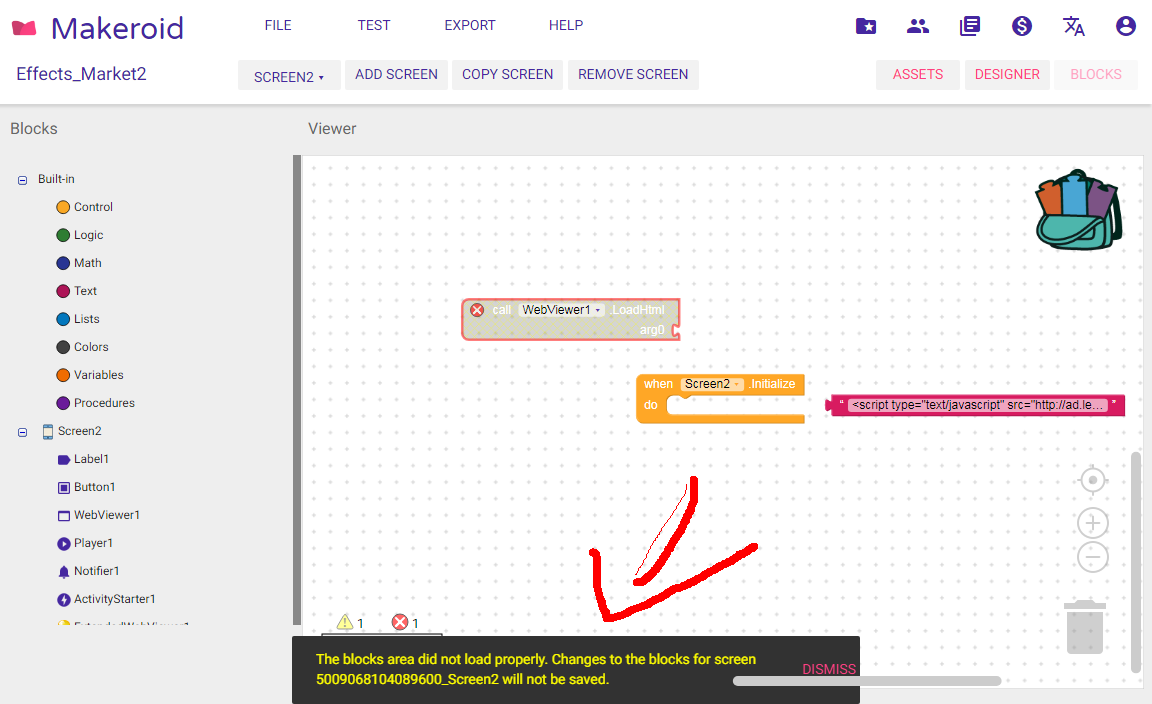Screen dimensions: 1152x704
Task: Open the backpack icon in viewer
Action: tap(1078, 211)
